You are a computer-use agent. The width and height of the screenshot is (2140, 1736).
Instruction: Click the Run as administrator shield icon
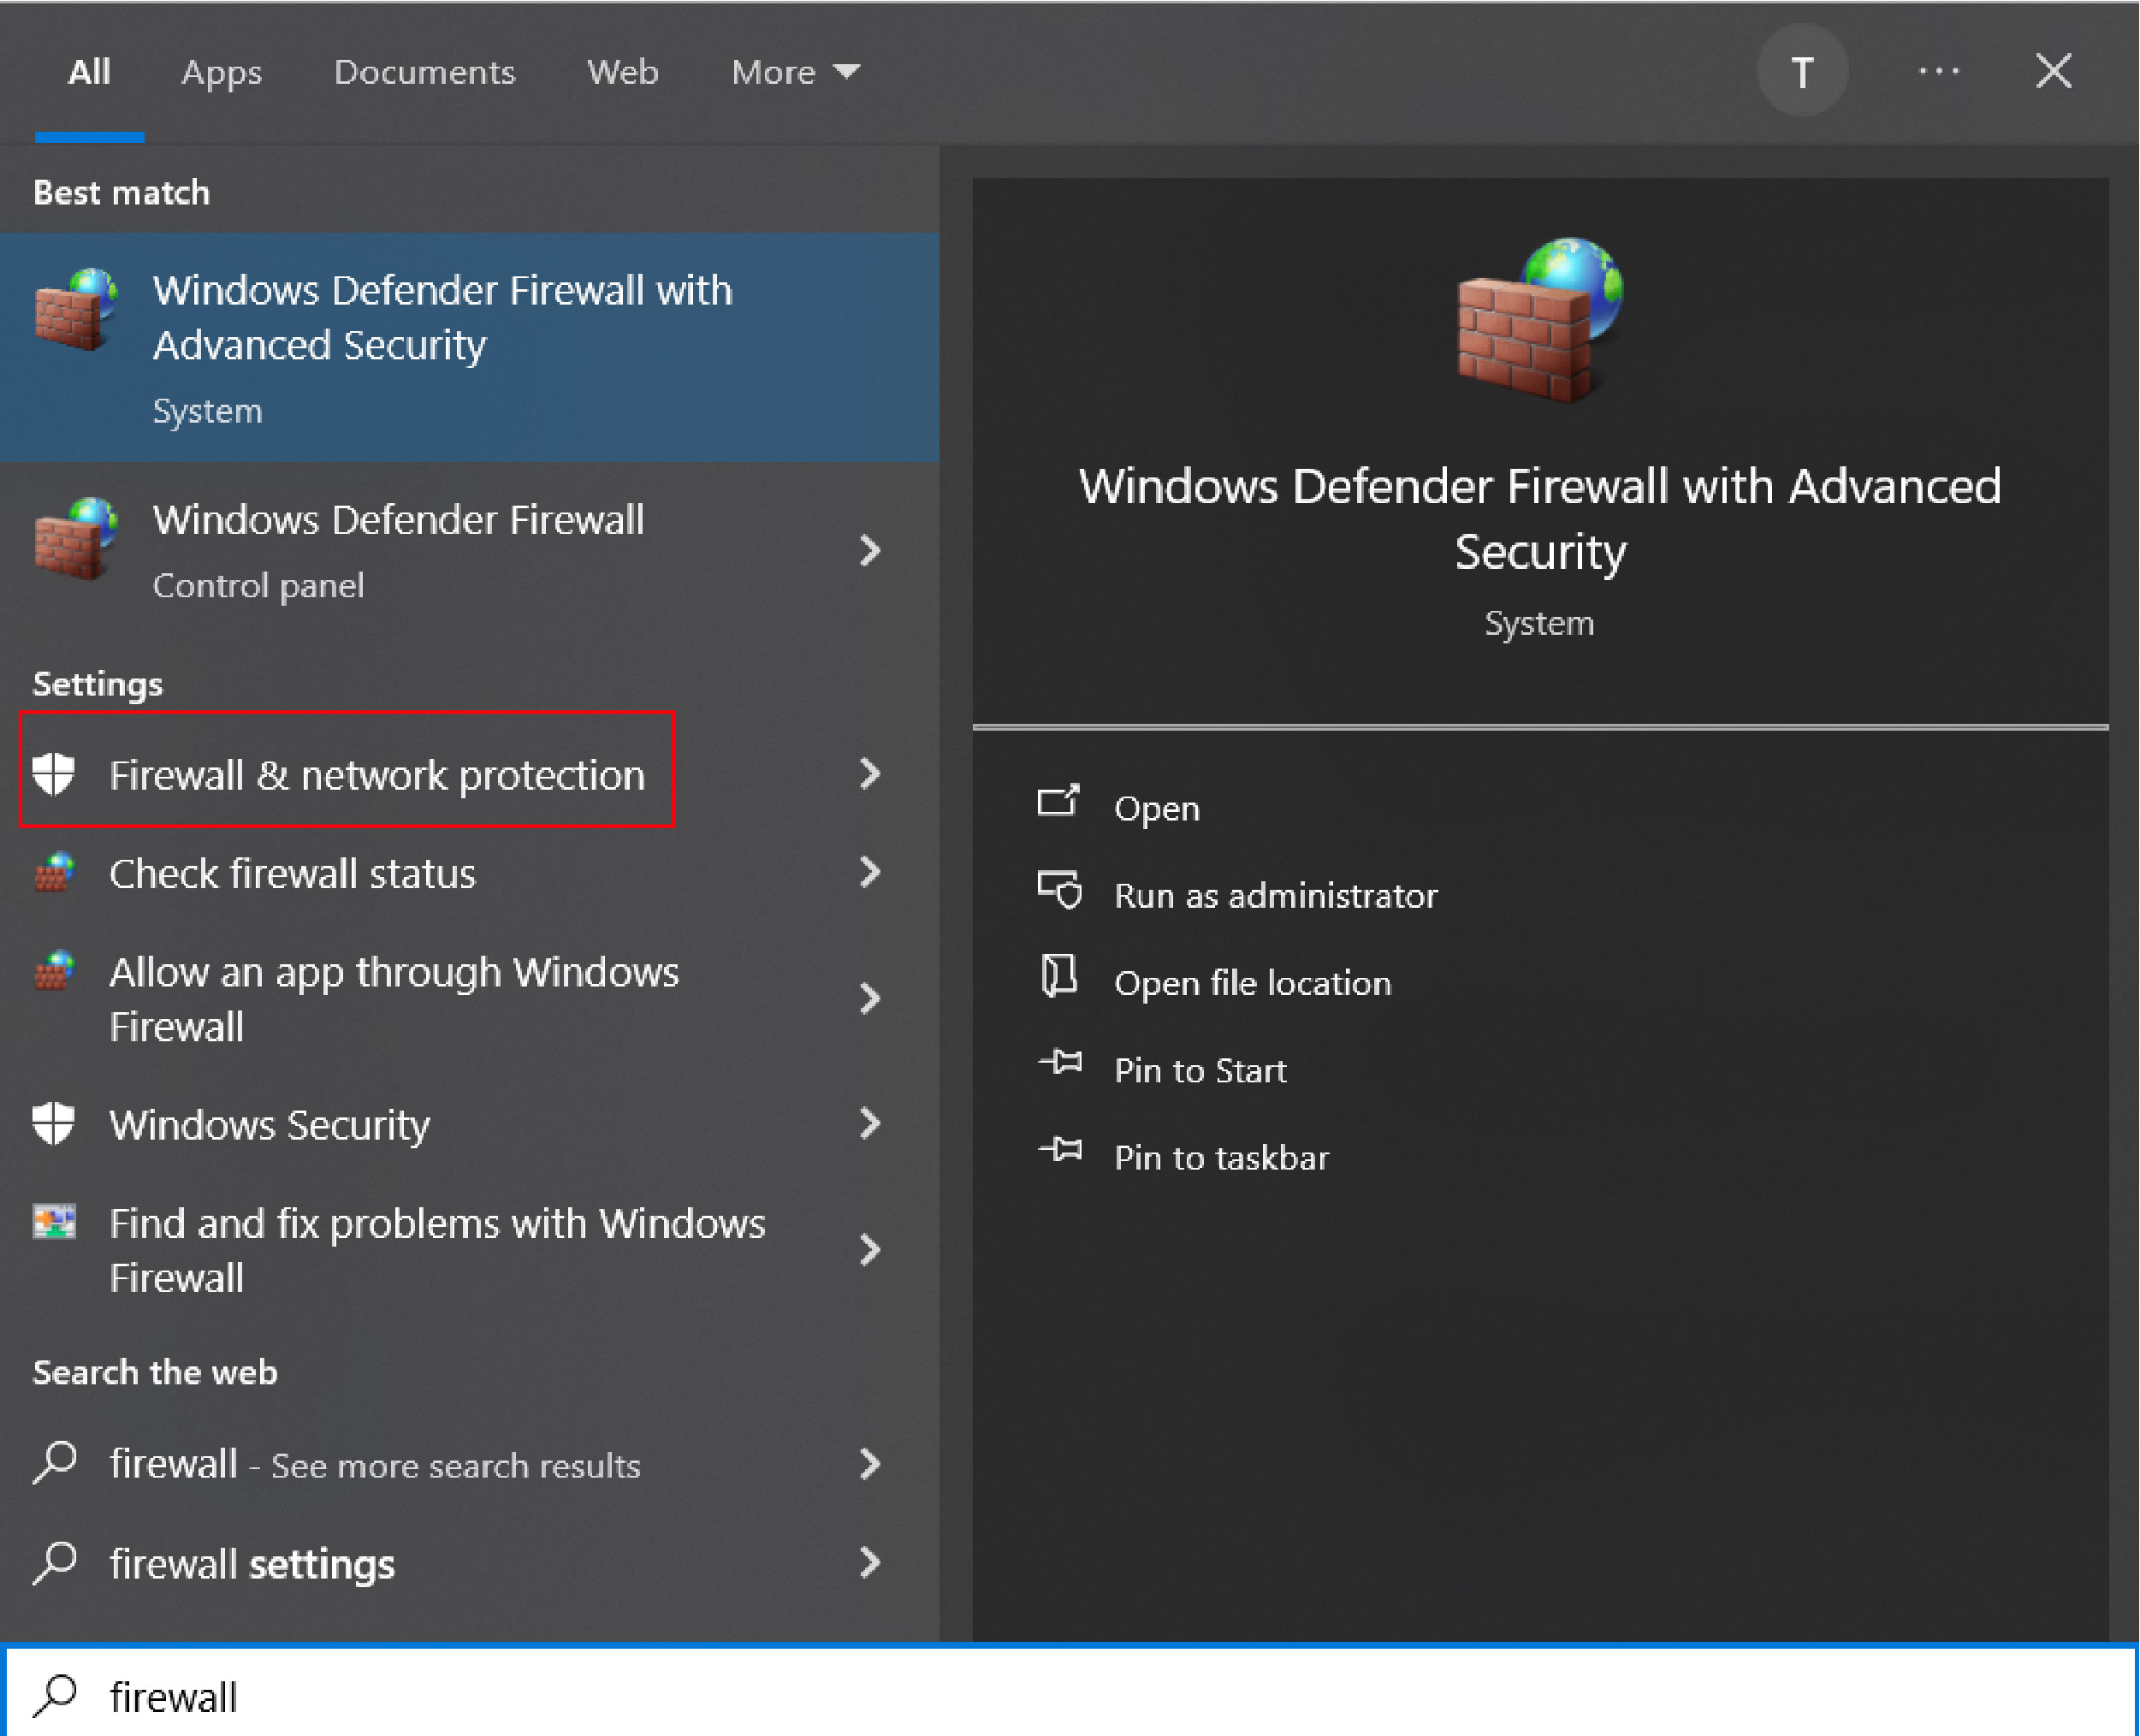(1060, 889)
